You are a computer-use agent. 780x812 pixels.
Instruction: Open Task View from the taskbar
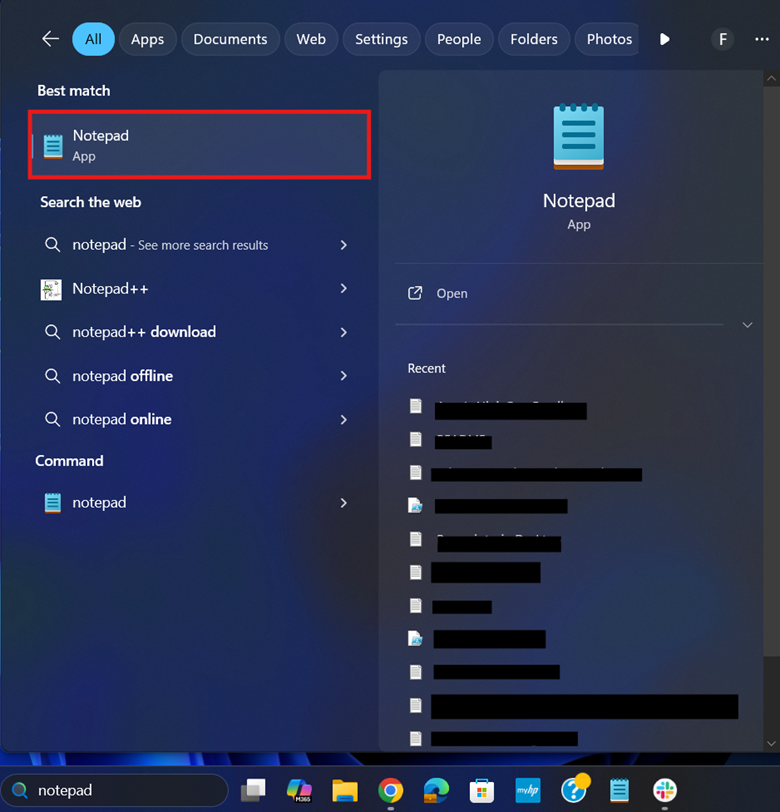(253, 790)
